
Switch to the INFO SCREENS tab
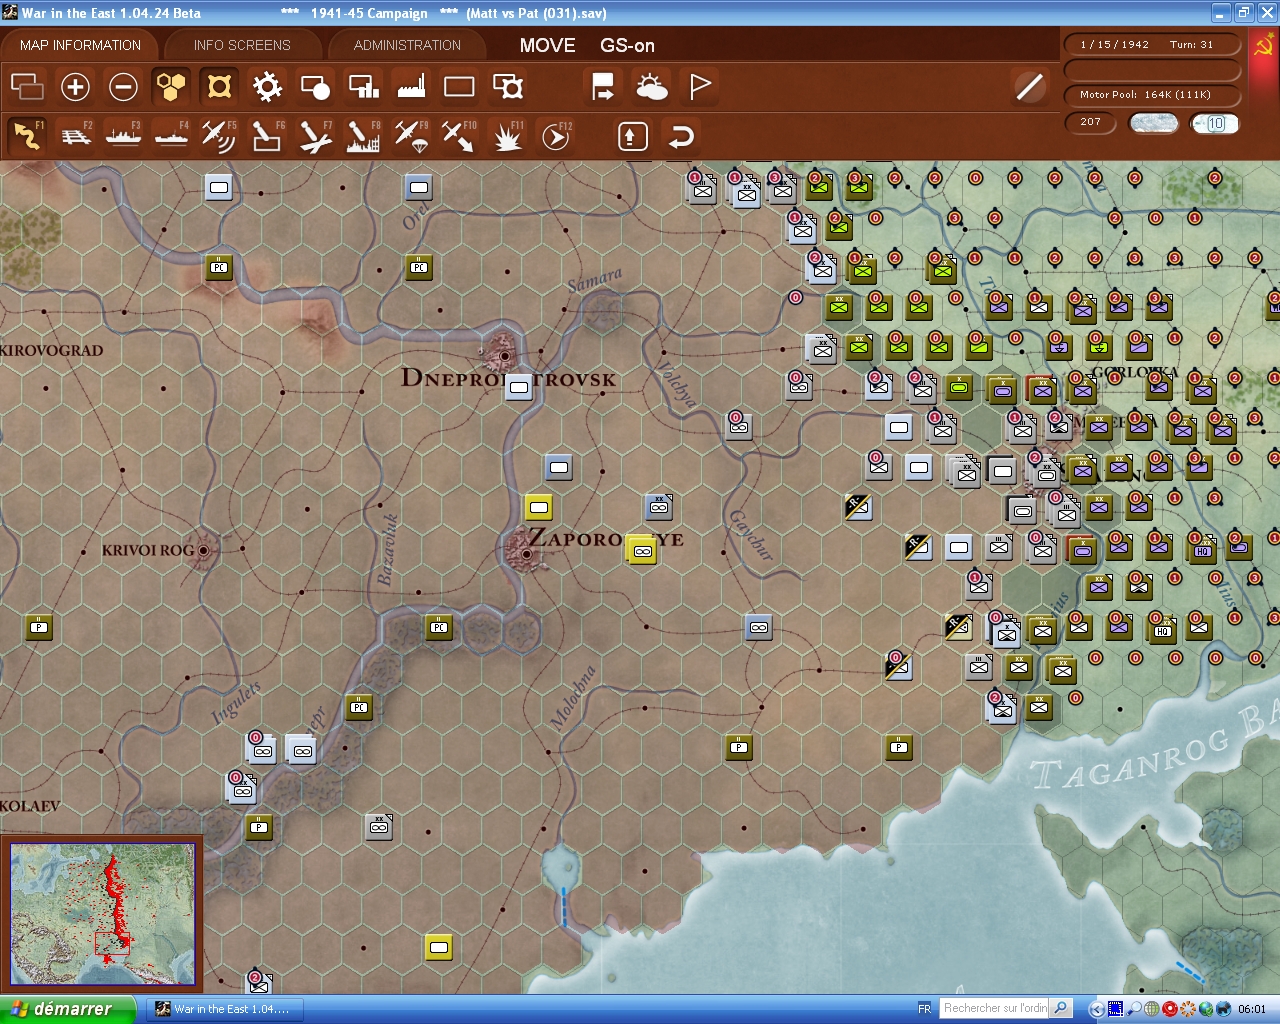[x=242, y=45]
